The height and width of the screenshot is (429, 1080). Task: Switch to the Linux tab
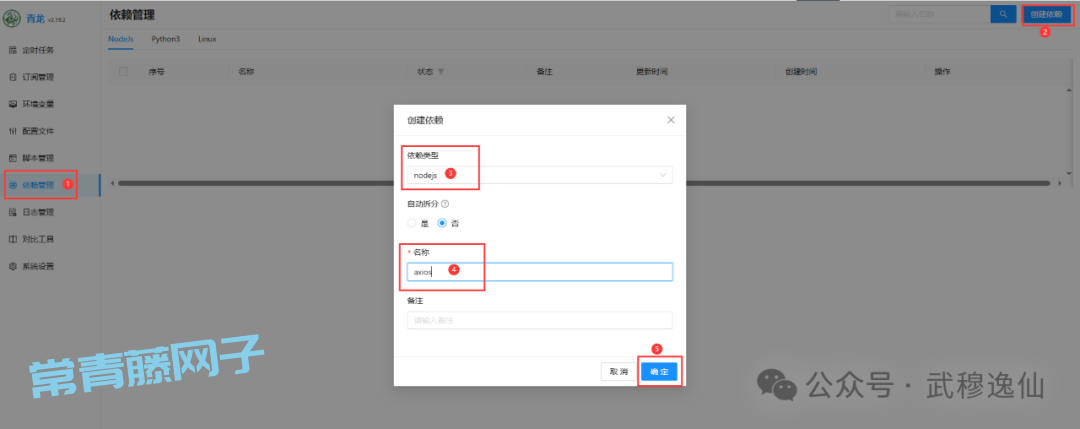coord(207,38)
